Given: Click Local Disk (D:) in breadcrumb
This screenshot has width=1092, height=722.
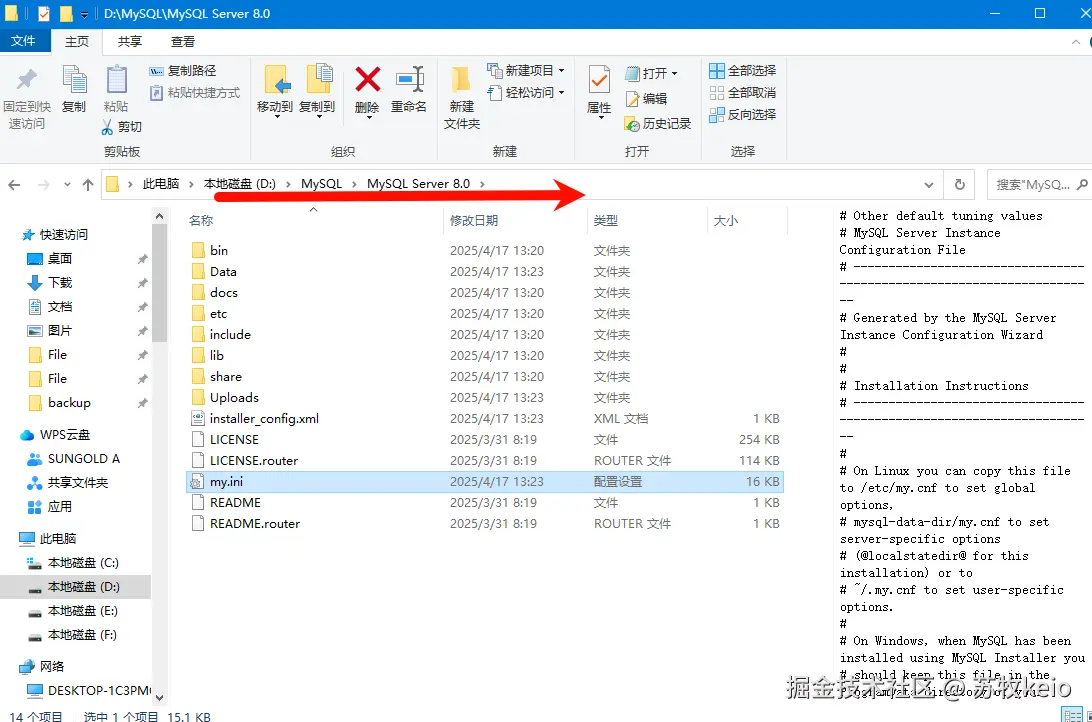Looking at the screenshot, I should [240, 184].
